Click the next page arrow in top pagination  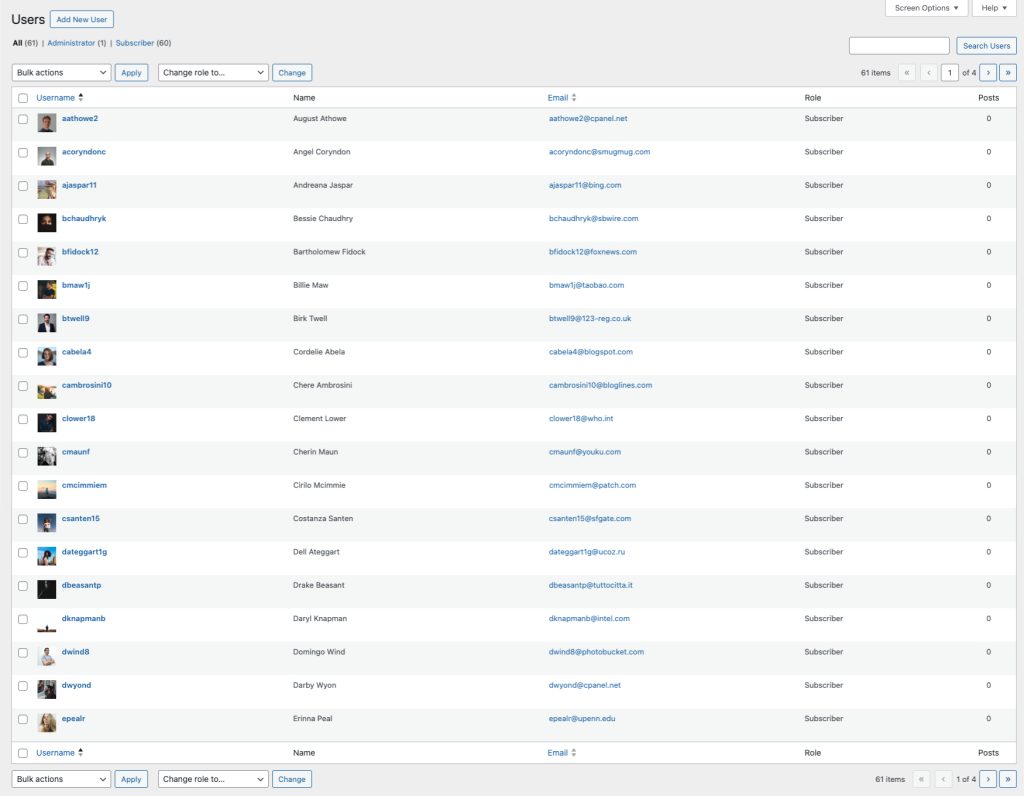(988, 72)
